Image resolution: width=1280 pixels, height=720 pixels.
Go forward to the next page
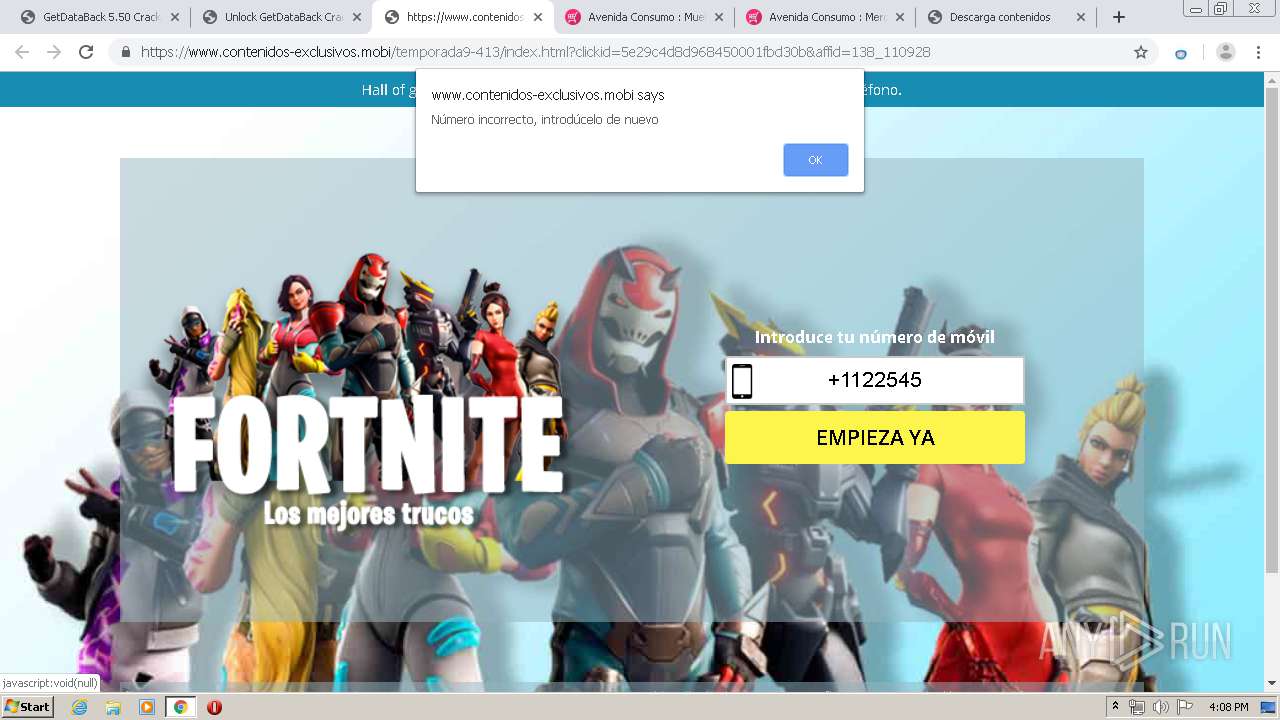tap(54, 52)
